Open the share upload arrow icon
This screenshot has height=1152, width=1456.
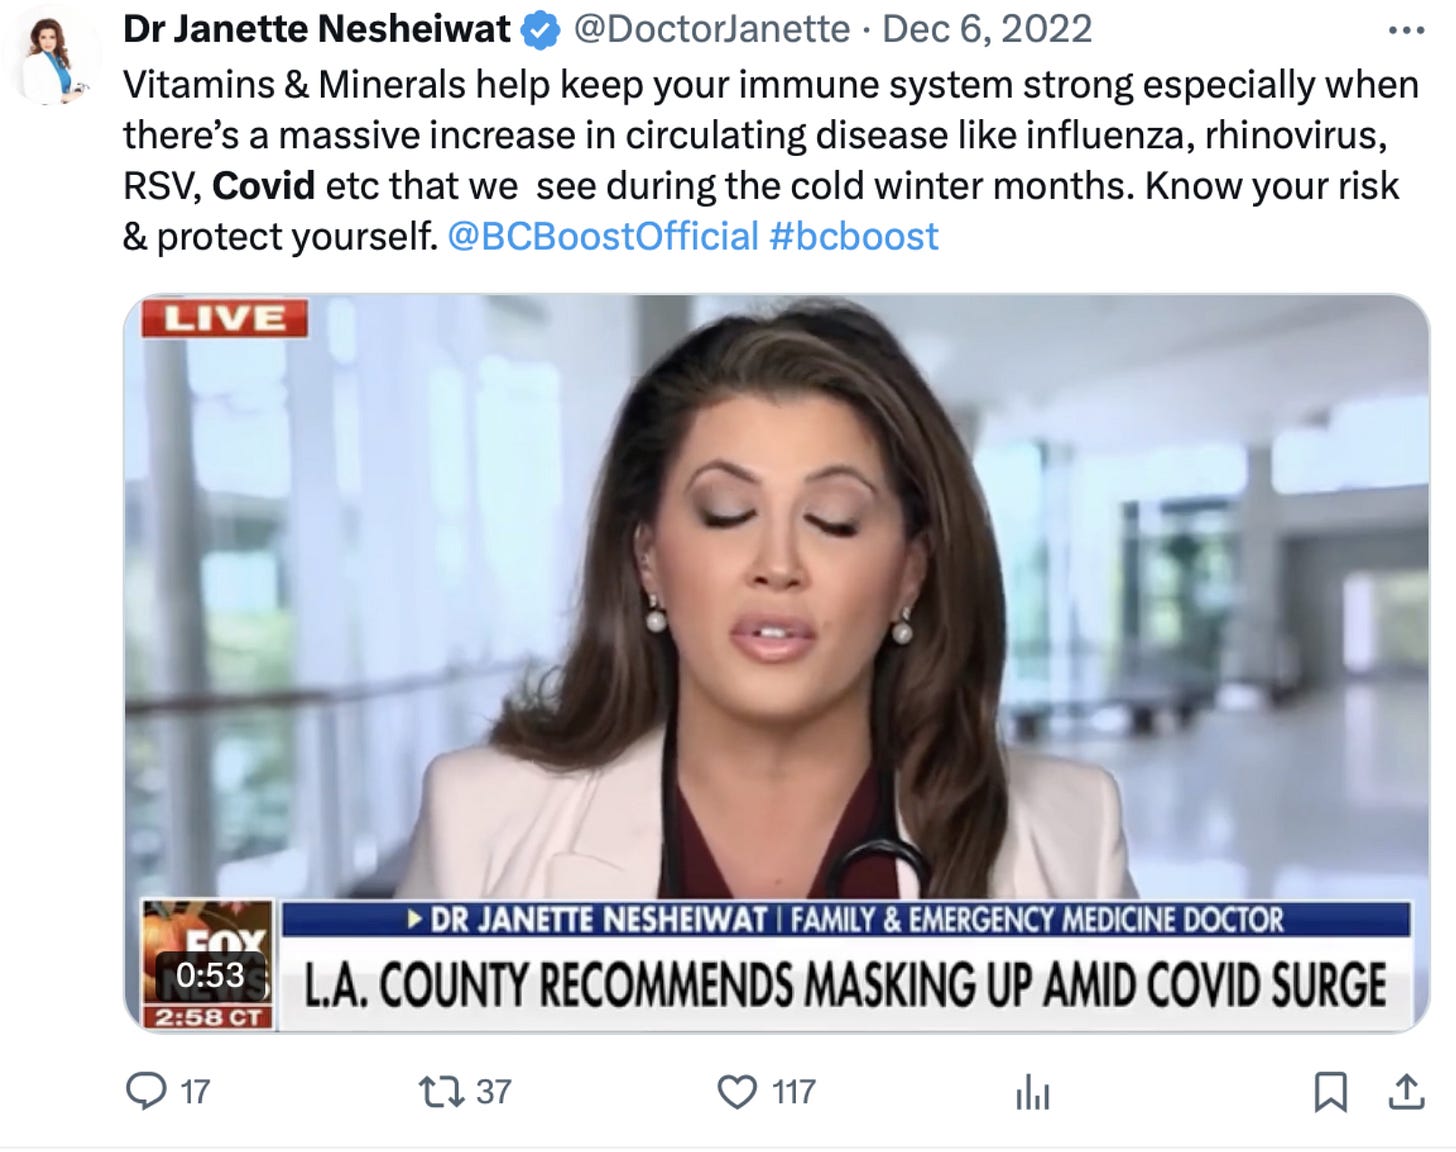(1406, 1092)
